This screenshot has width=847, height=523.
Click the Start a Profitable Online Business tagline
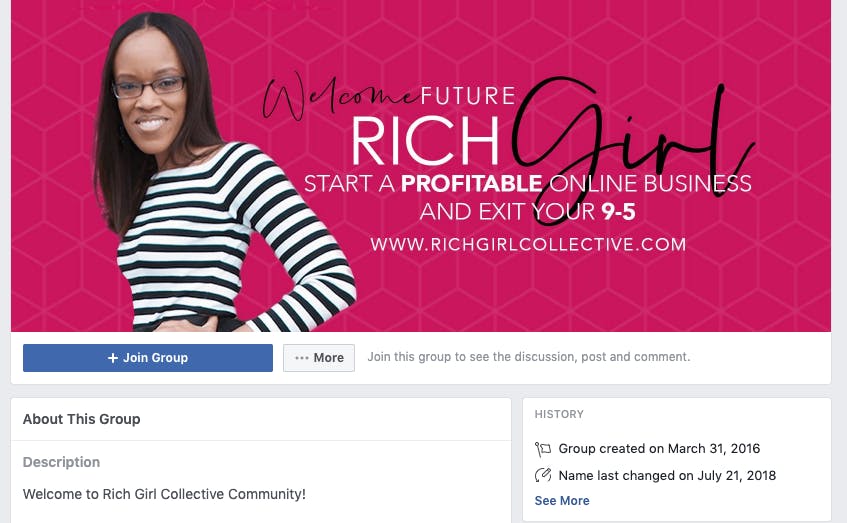coord(528,184)
